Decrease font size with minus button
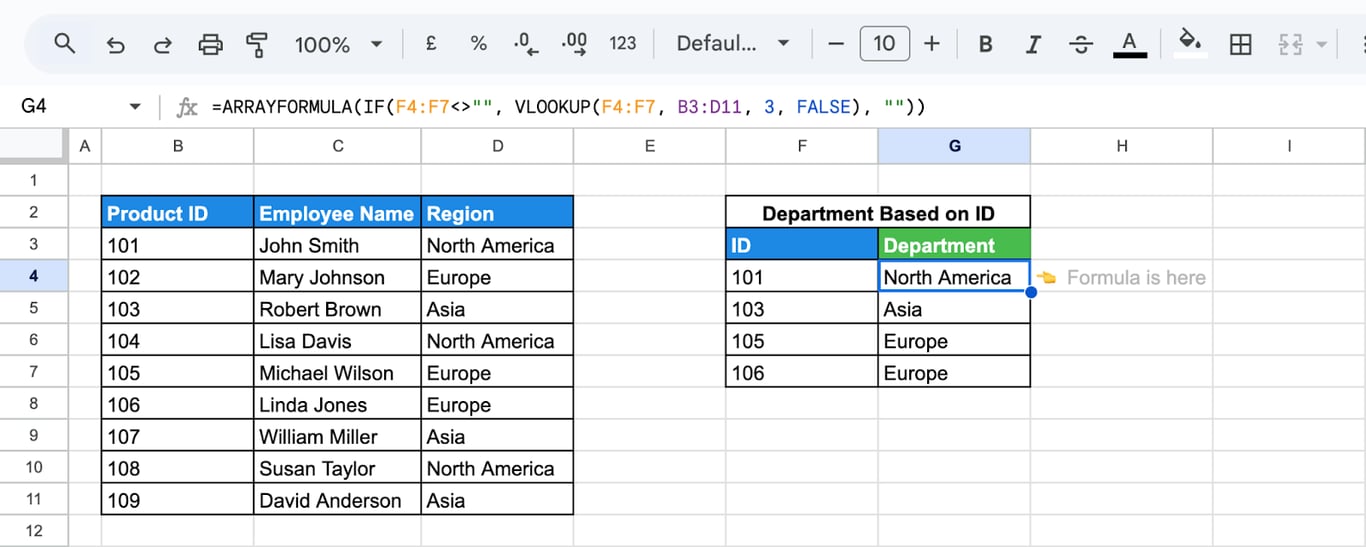Image resolution: width=1366 pixels, height=547 pixels. [x=837, y=44]
